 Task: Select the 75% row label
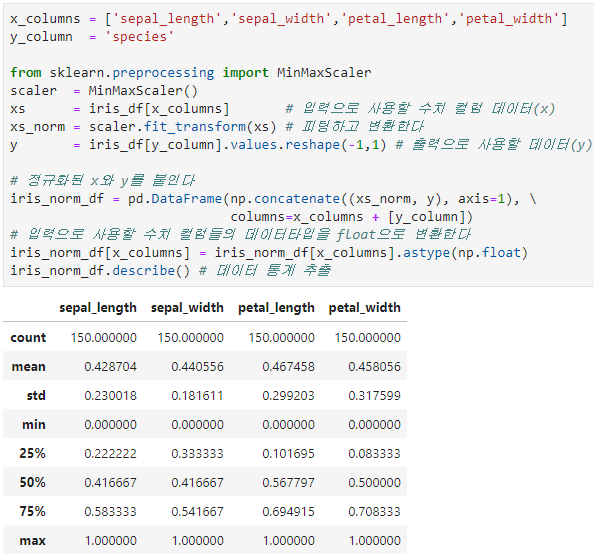click(x=32, y=512)
